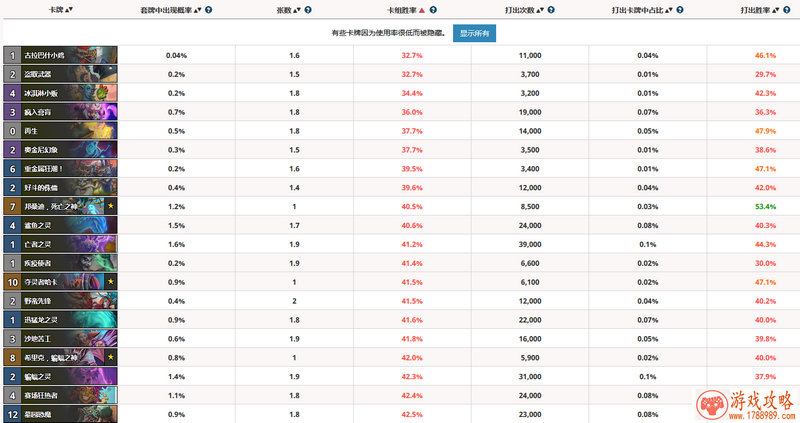Sort by 打出胜率 column header

(x=760, y=10)
